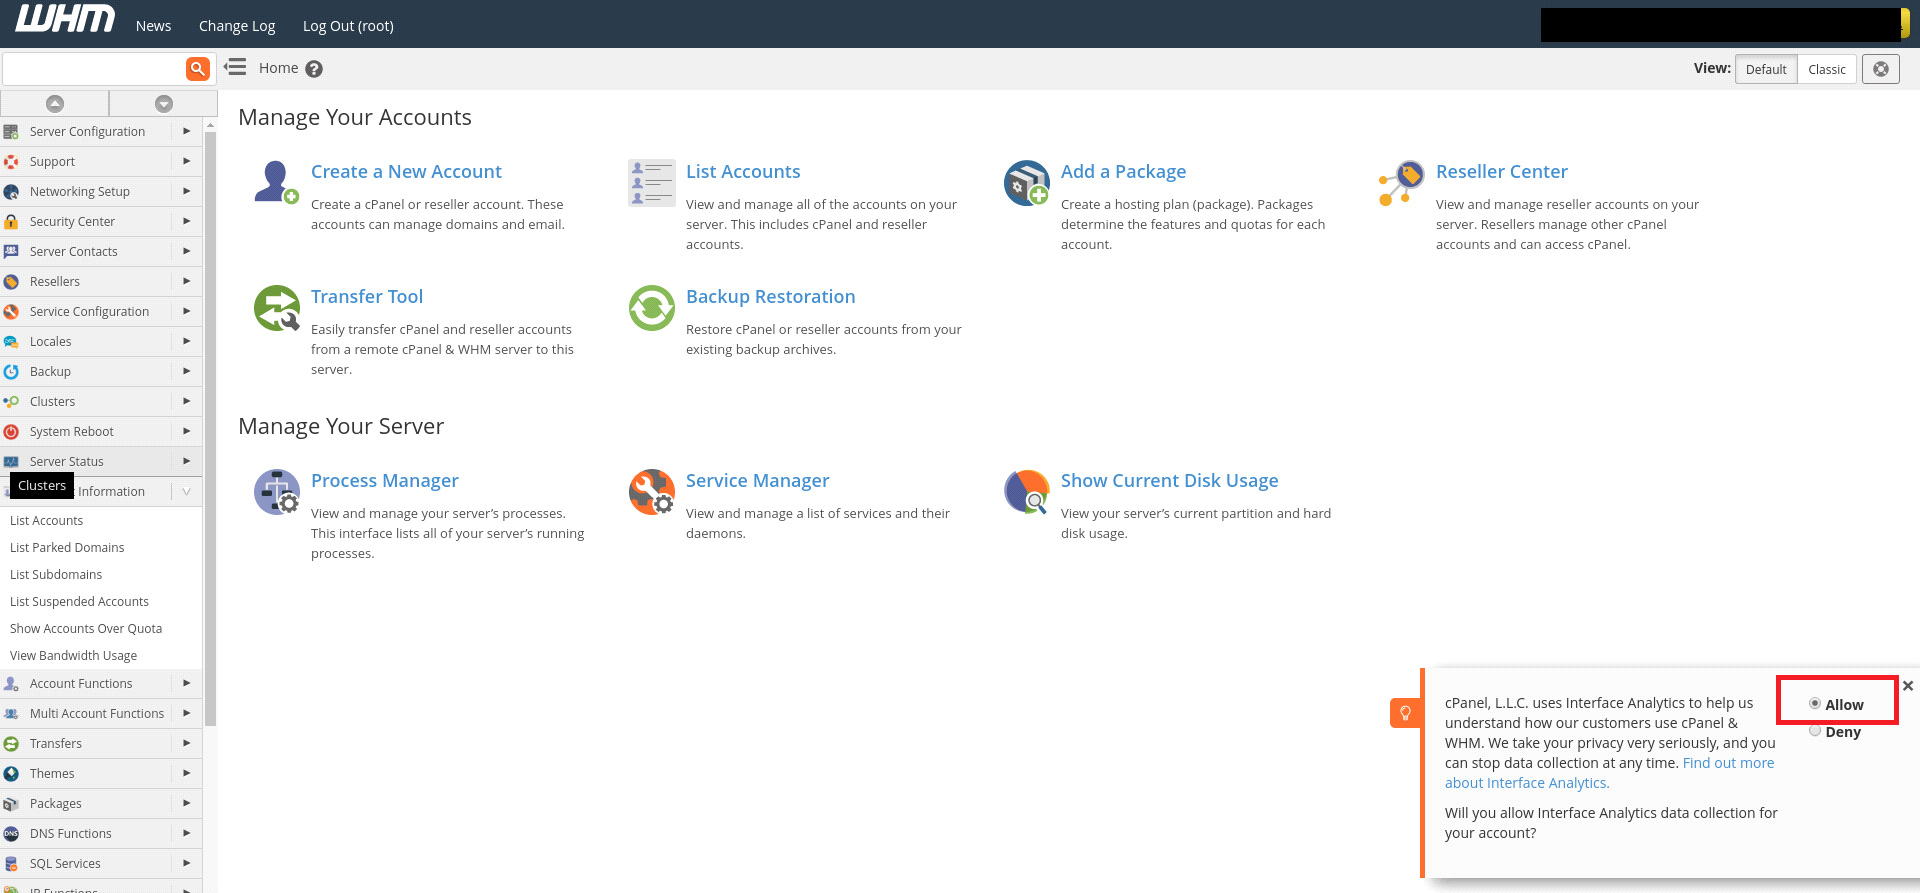
Task: Open the Show Current Disk Usage icon
Action: [1026, 492]
